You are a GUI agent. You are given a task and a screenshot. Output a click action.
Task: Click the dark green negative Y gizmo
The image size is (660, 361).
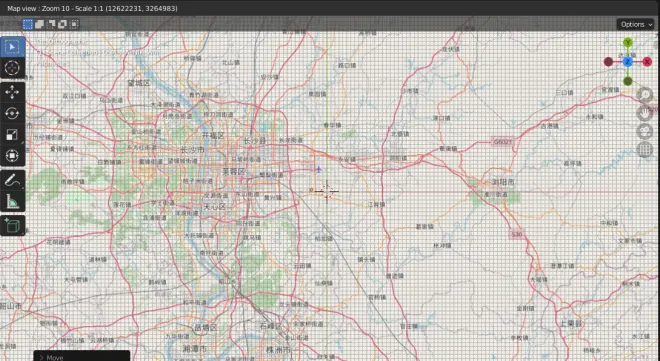coord(628,81)
